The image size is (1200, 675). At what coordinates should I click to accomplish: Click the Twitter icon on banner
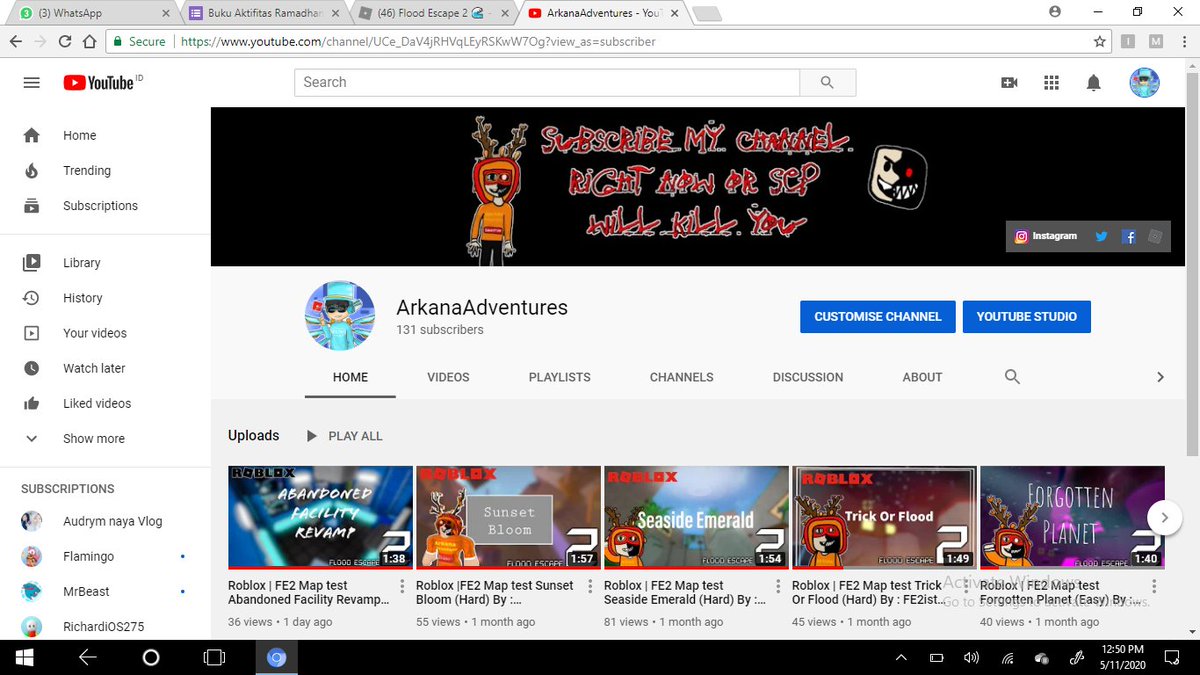(1101, 237)
